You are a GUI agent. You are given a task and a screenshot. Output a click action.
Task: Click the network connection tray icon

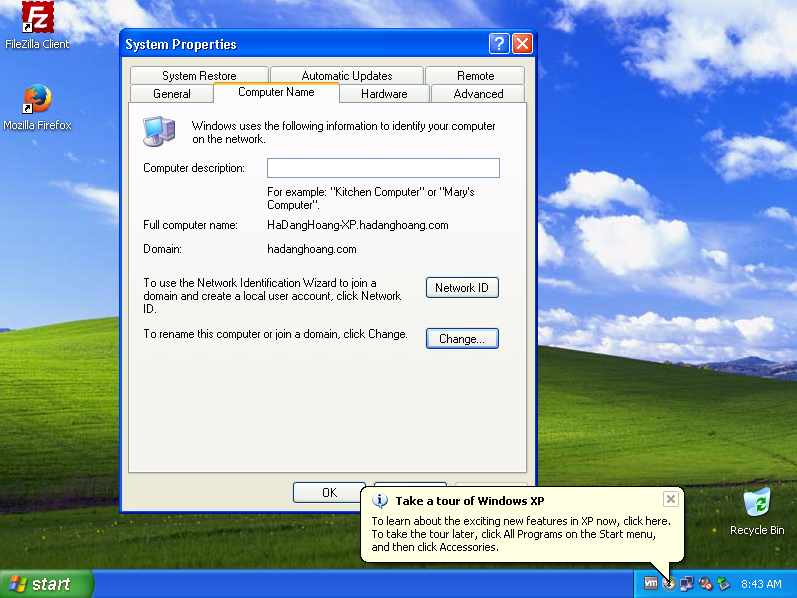point(687,583)
